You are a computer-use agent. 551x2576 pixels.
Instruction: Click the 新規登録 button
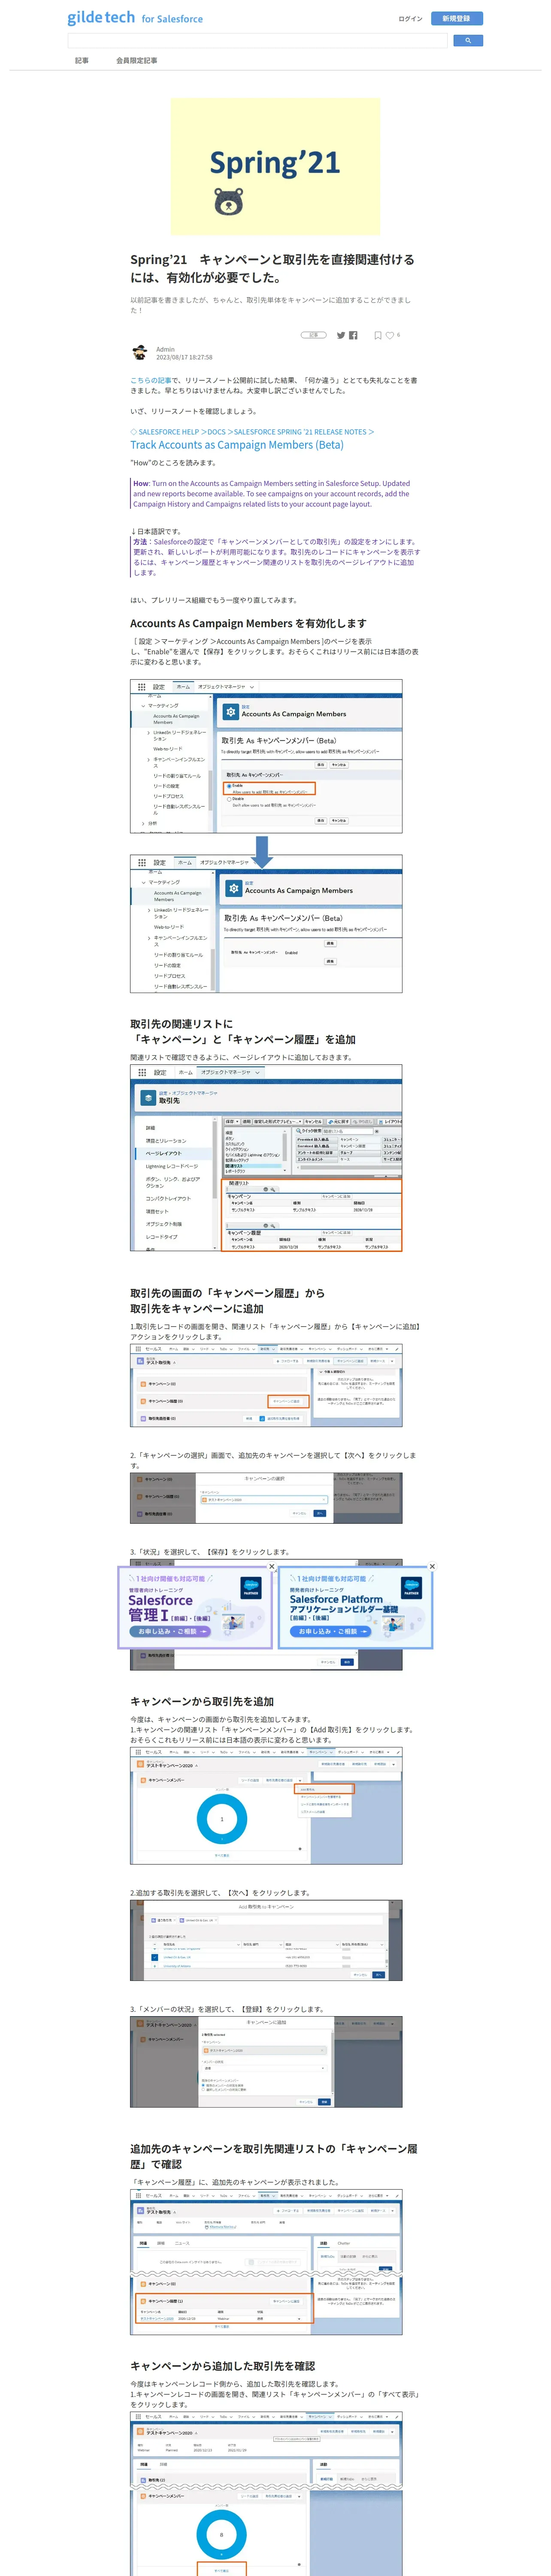point(456,19)
